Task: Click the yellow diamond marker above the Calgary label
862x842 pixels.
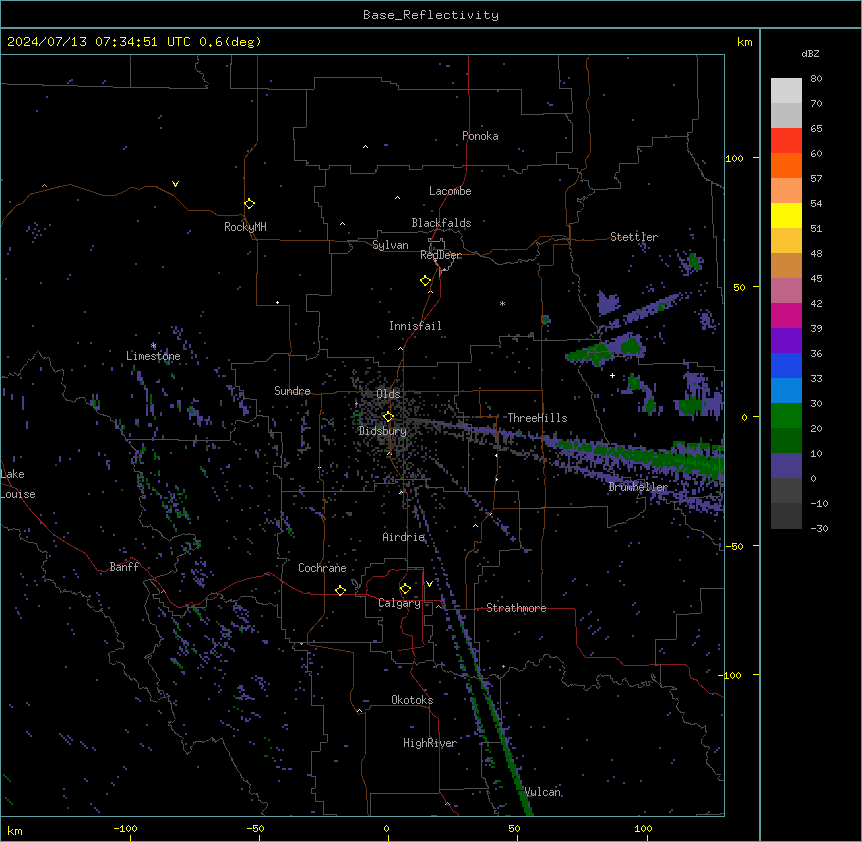Action: [x=405, y=589]
